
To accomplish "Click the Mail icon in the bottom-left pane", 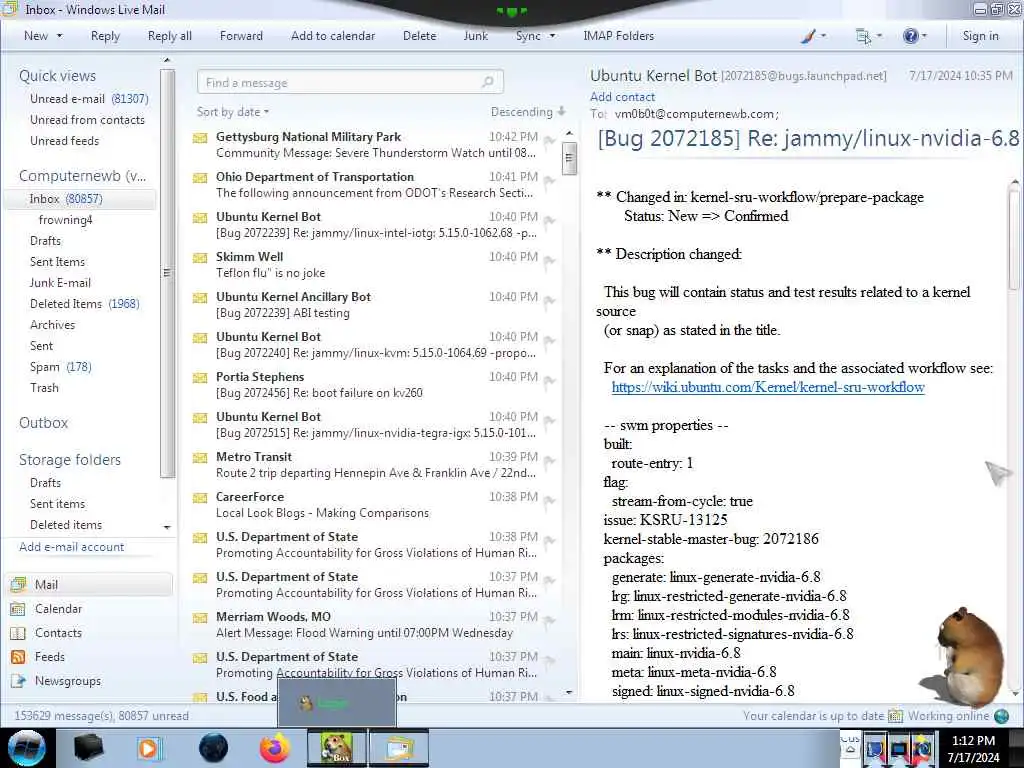I will click(18, 584).
